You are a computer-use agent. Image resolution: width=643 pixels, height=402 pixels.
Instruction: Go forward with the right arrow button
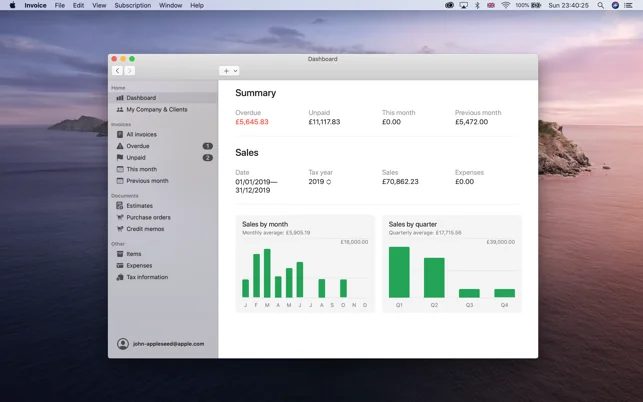pos(130,71)
